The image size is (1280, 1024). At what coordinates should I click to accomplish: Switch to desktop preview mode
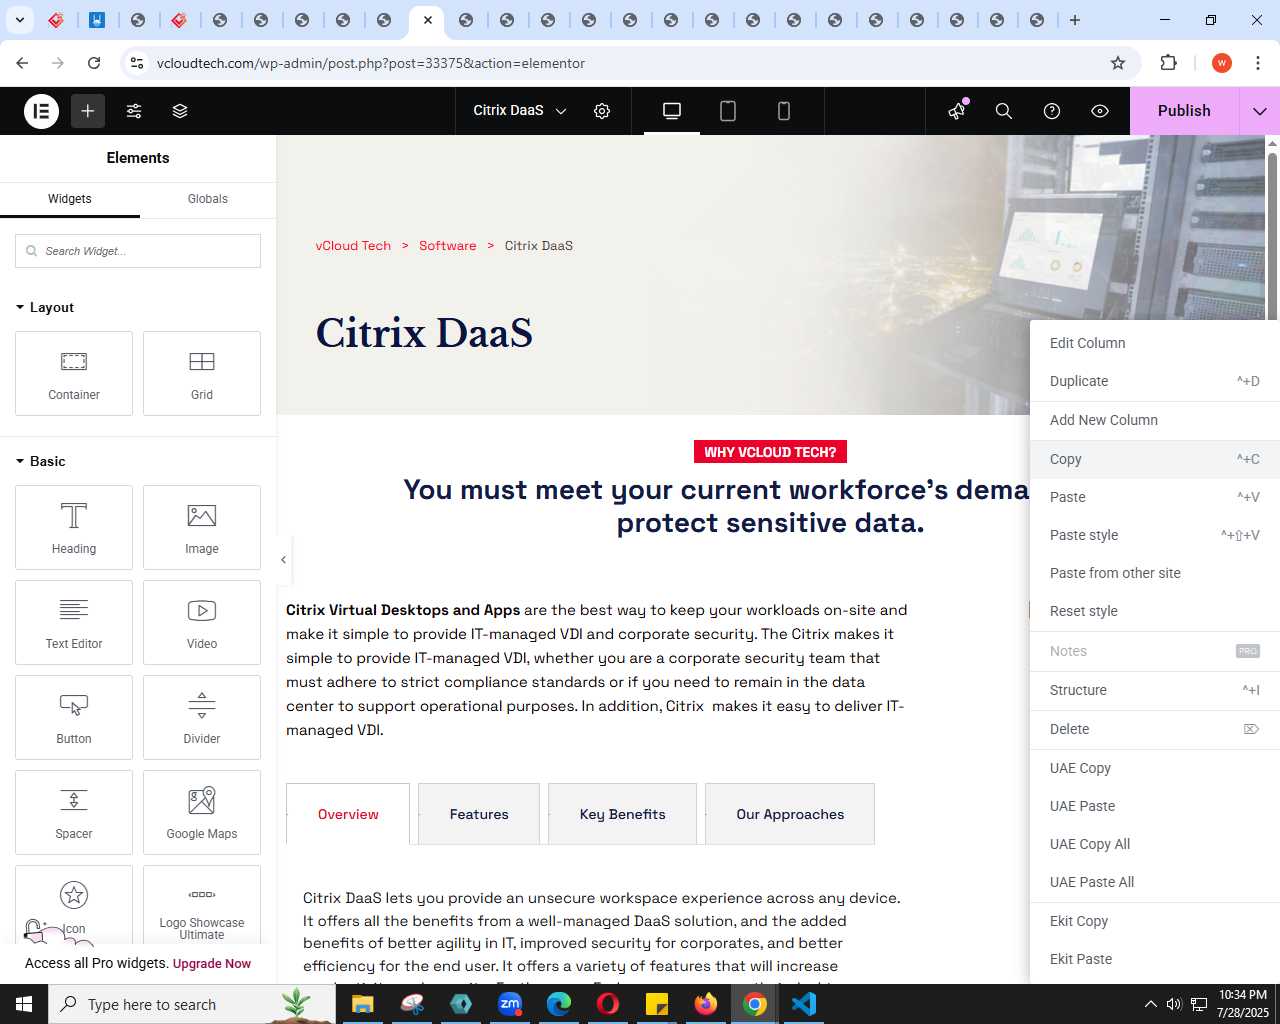[x=672, y=111]
